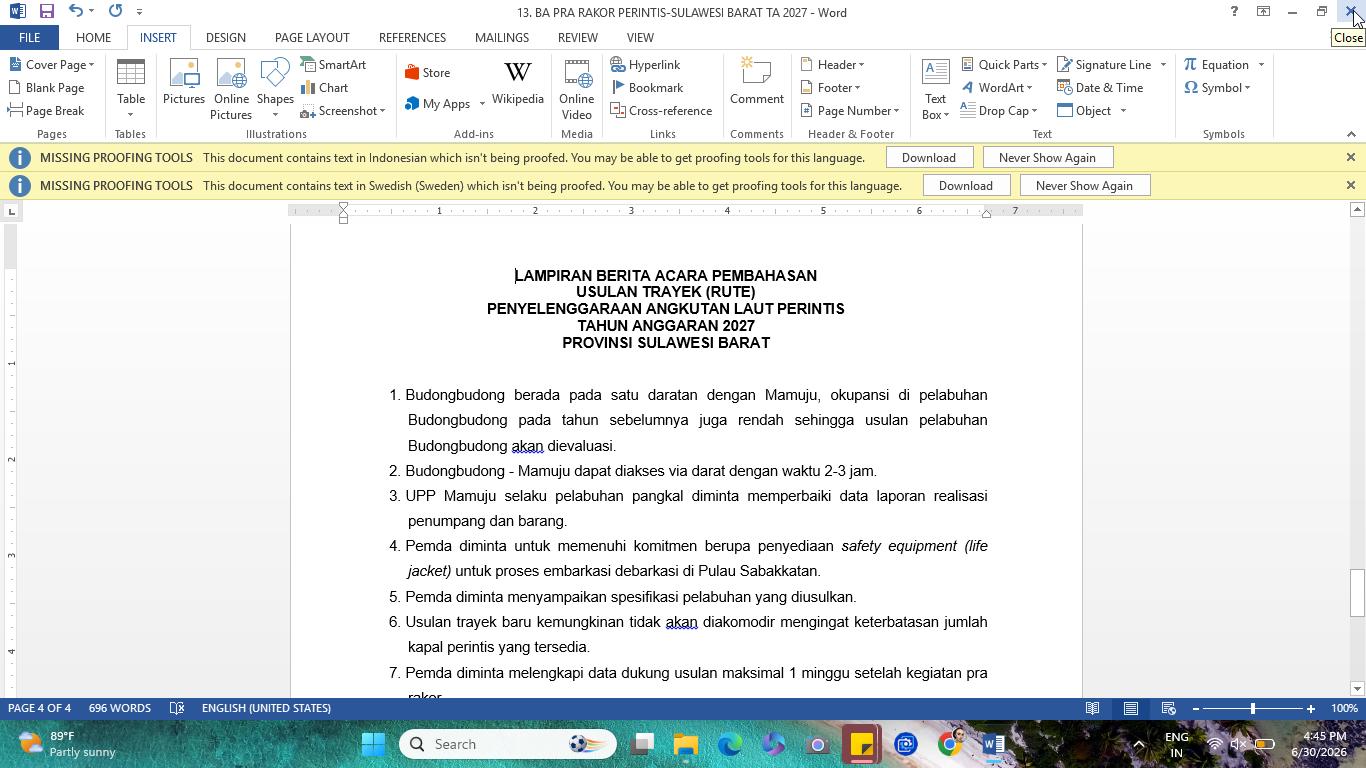This screenshot has width=1366, height=768.
Task: Click the Windows taskbar Search box
Action: 506,744
